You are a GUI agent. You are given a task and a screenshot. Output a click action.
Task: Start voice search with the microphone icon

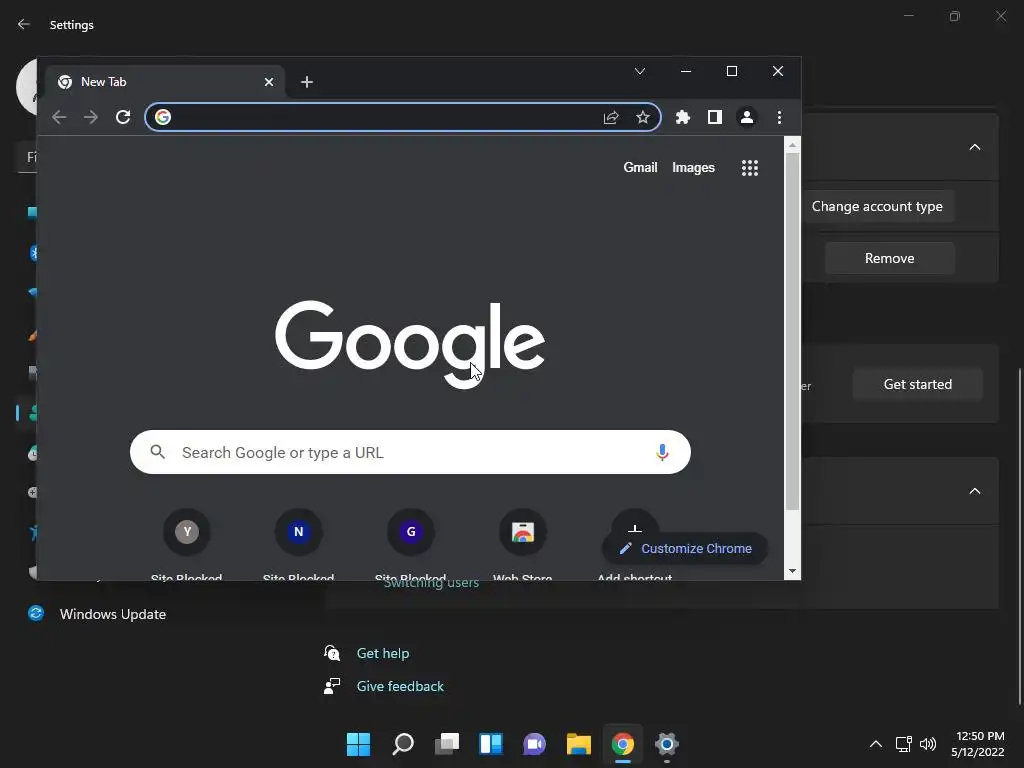click(662, 452)
